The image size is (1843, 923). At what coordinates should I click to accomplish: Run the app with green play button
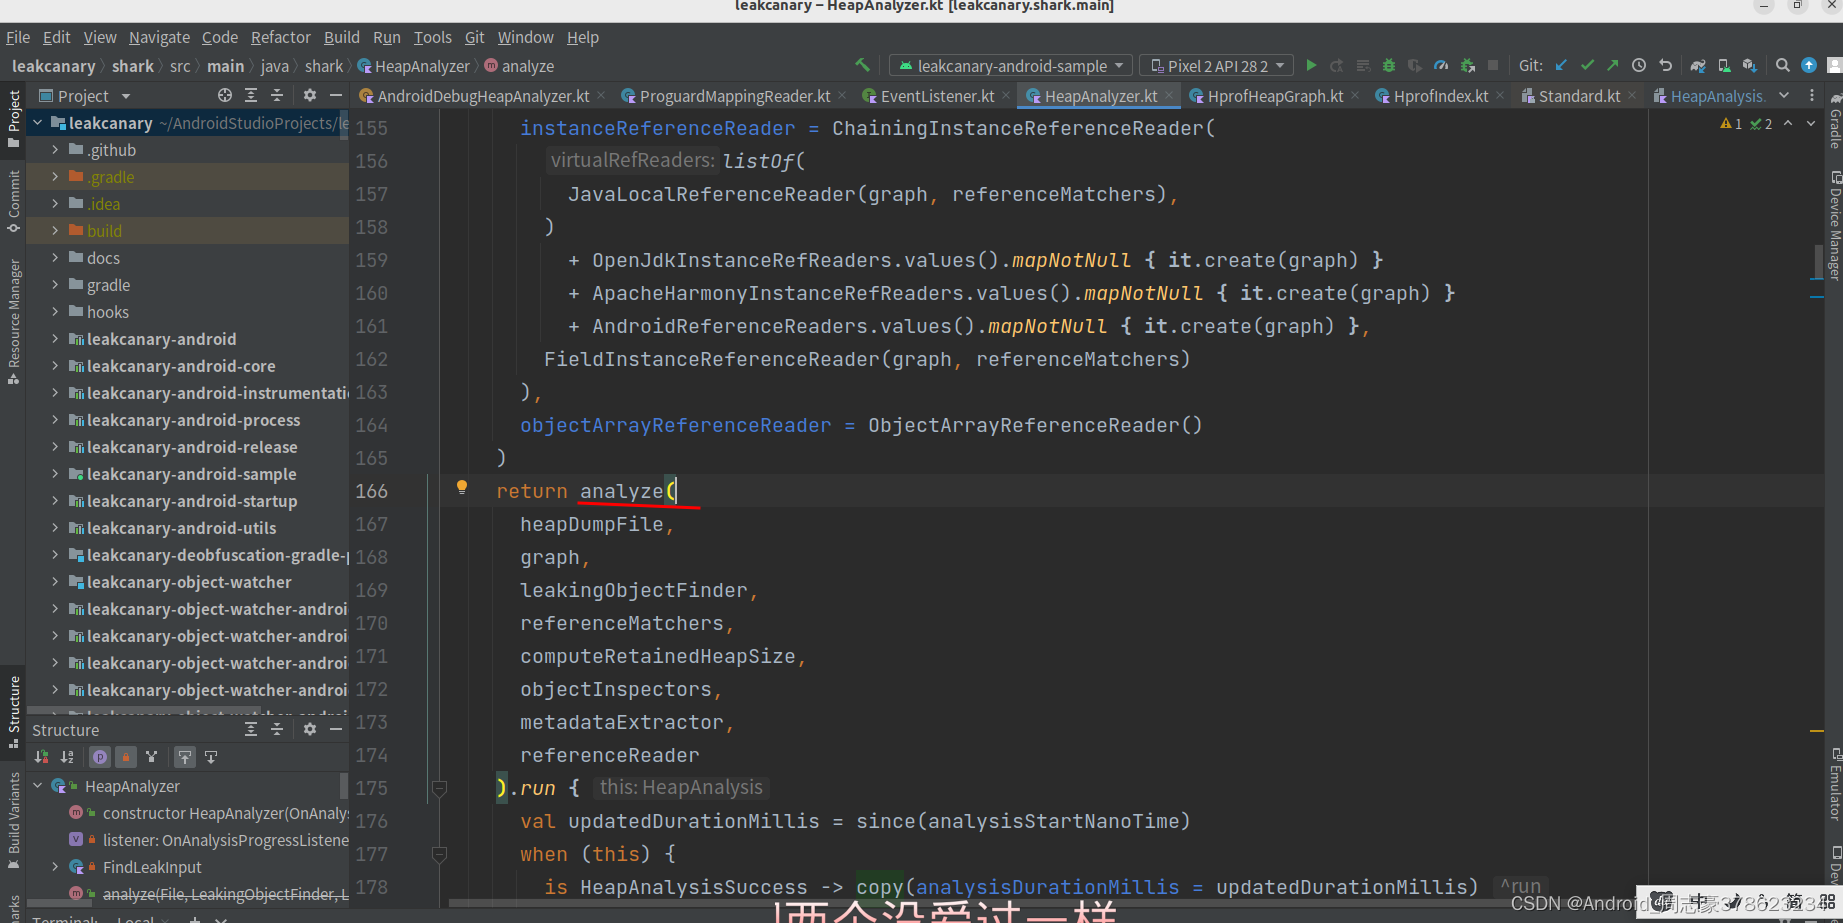tap(1311, 65)
